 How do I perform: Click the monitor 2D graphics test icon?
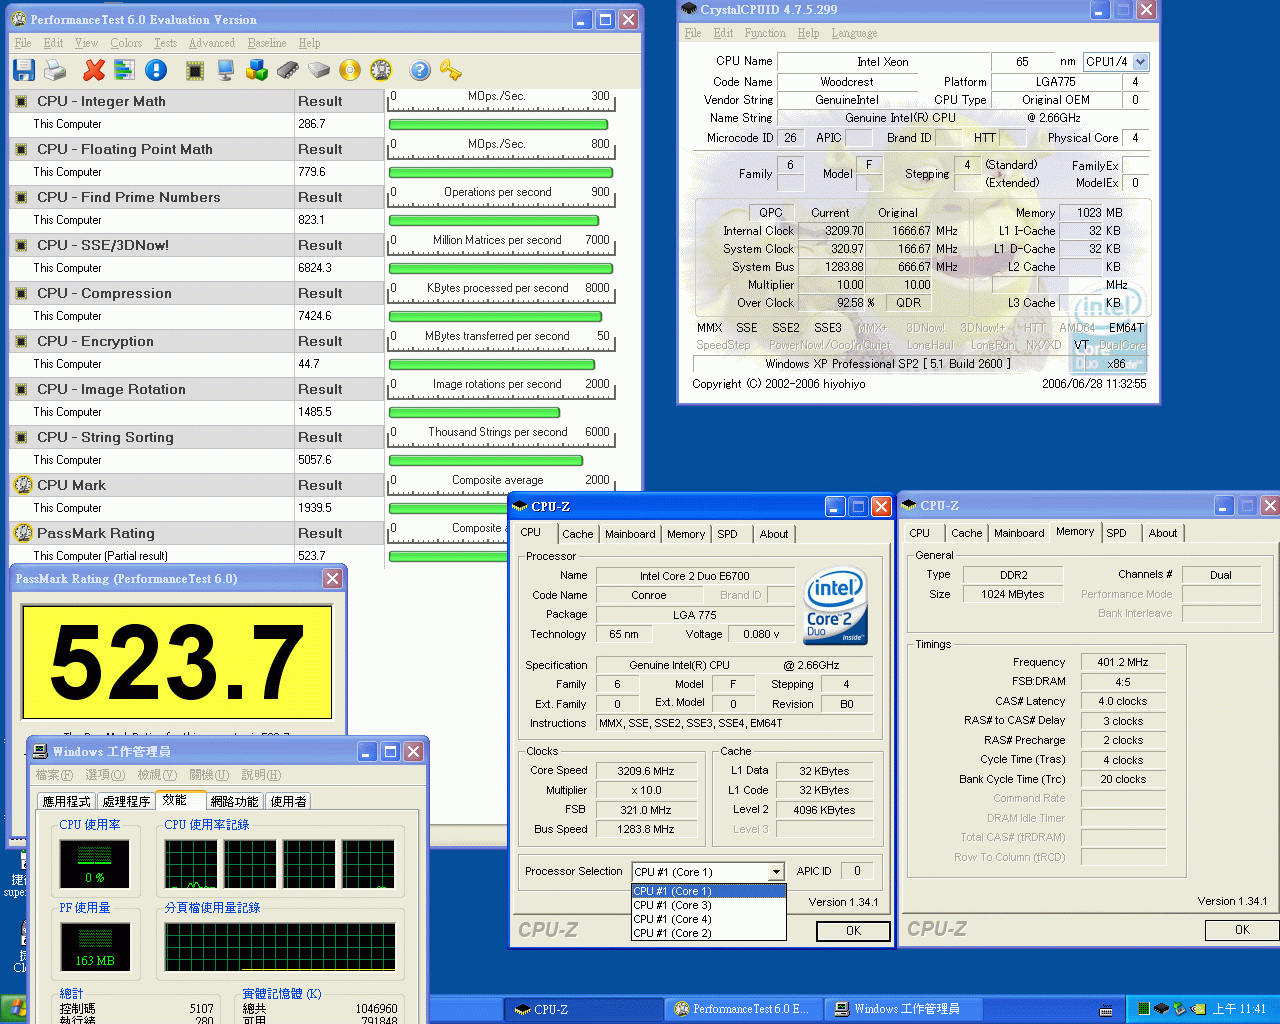point(226,70)
